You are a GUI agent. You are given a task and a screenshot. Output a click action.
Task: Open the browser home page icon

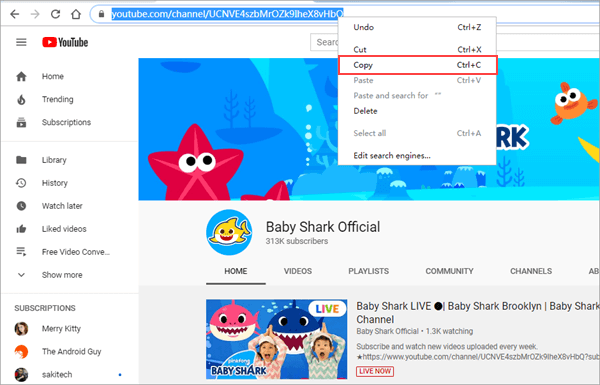coord(76,14)
